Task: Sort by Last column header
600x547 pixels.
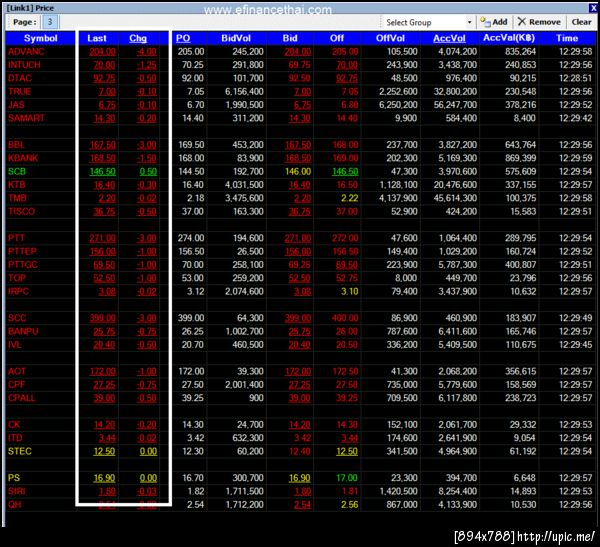Action: pos(97,38)
